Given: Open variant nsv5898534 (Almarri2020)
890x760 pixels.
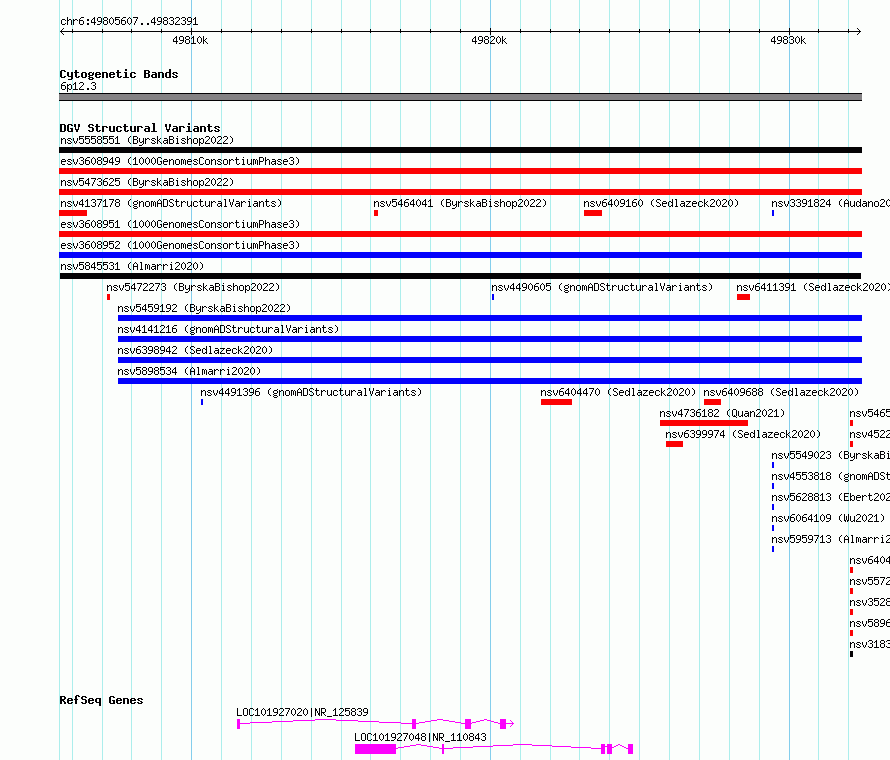Looking at the screenshot, I should (x=189, y=371).
